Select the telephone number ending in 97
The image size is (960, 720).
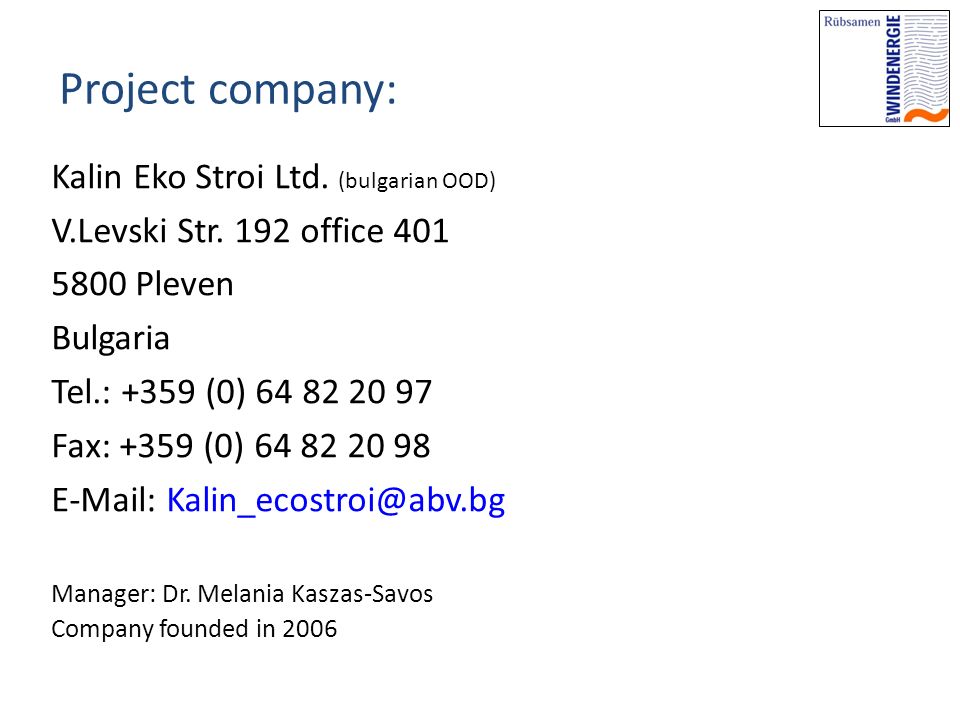pyautogui.click(x=277, y=392)
